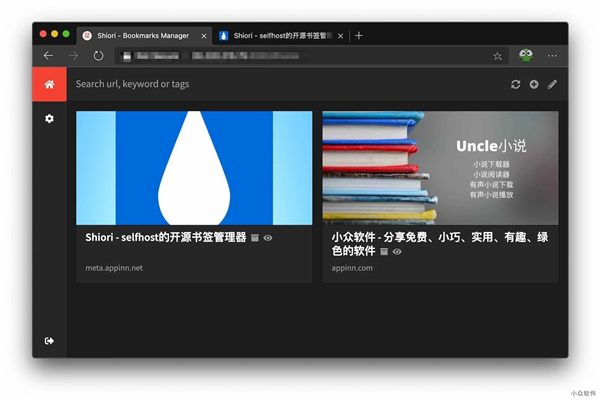Screen dimensions: 600x400
Task: Open the Shiori home page icon
Action: pos(49,84)
